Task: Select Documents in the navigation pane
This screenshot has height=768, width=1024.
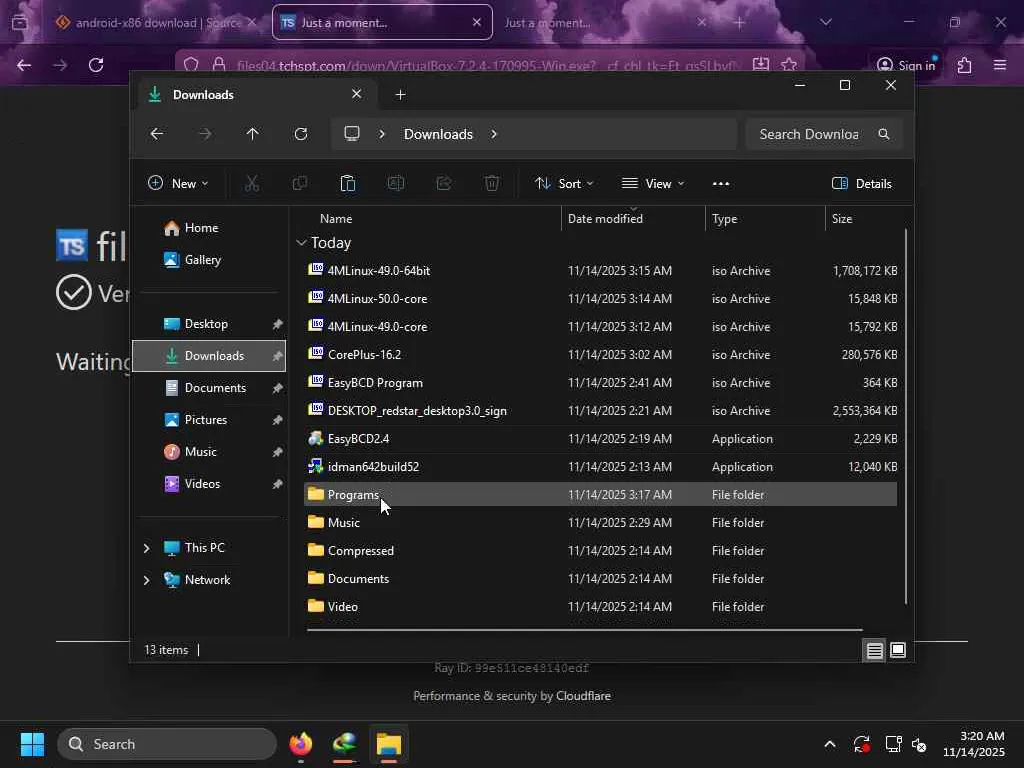Action: [x=209, y=388]
